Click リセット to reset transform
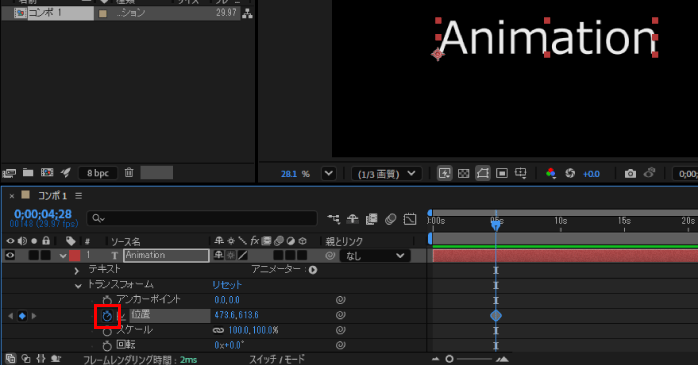This screenshot has height=365, width=698. click(x=227, y=285)
